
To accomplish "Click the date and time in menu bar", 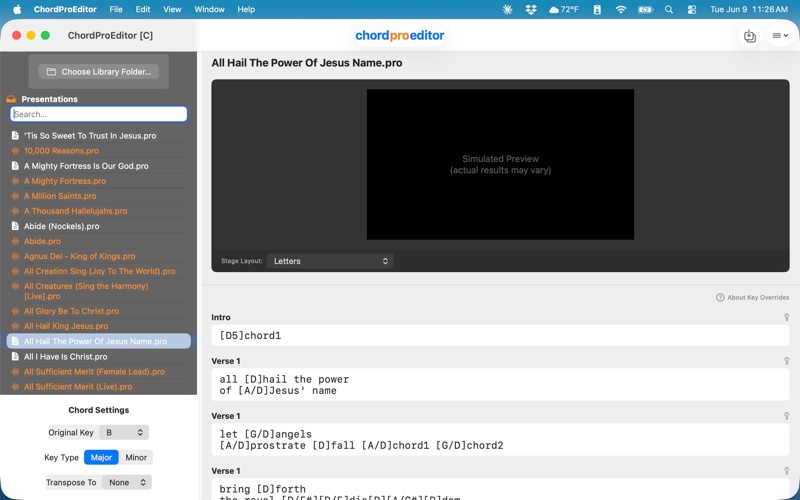I will [x=749, y=9].
